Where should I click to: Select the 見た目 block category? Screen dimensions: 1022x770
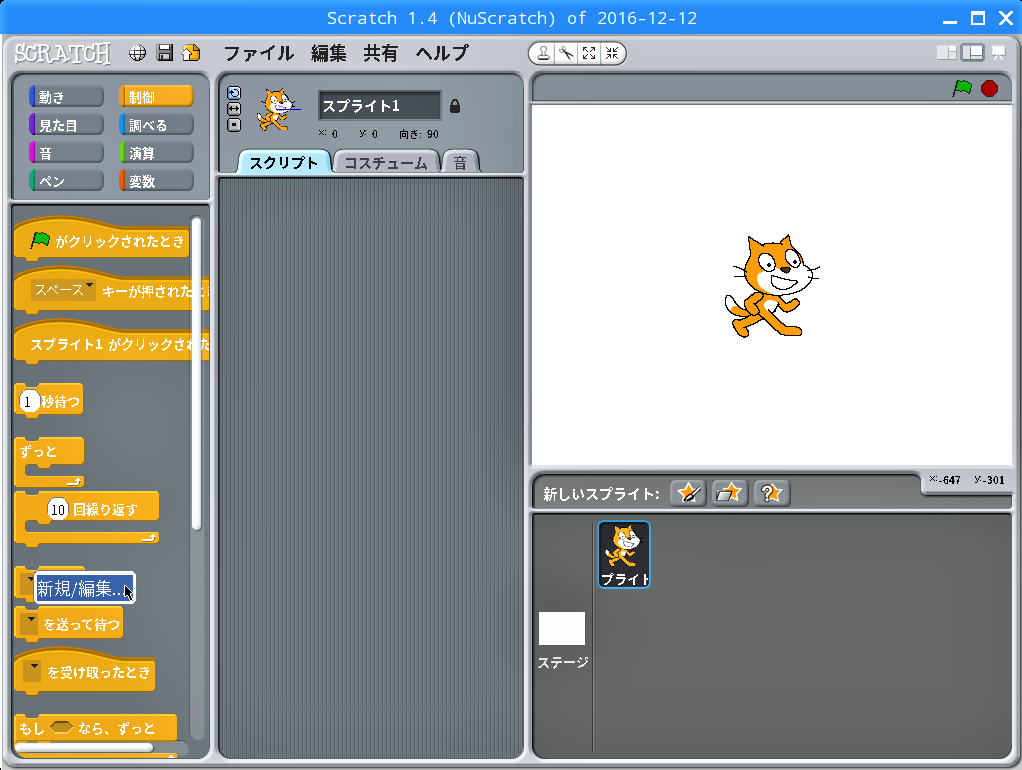[x=66, y=125]
